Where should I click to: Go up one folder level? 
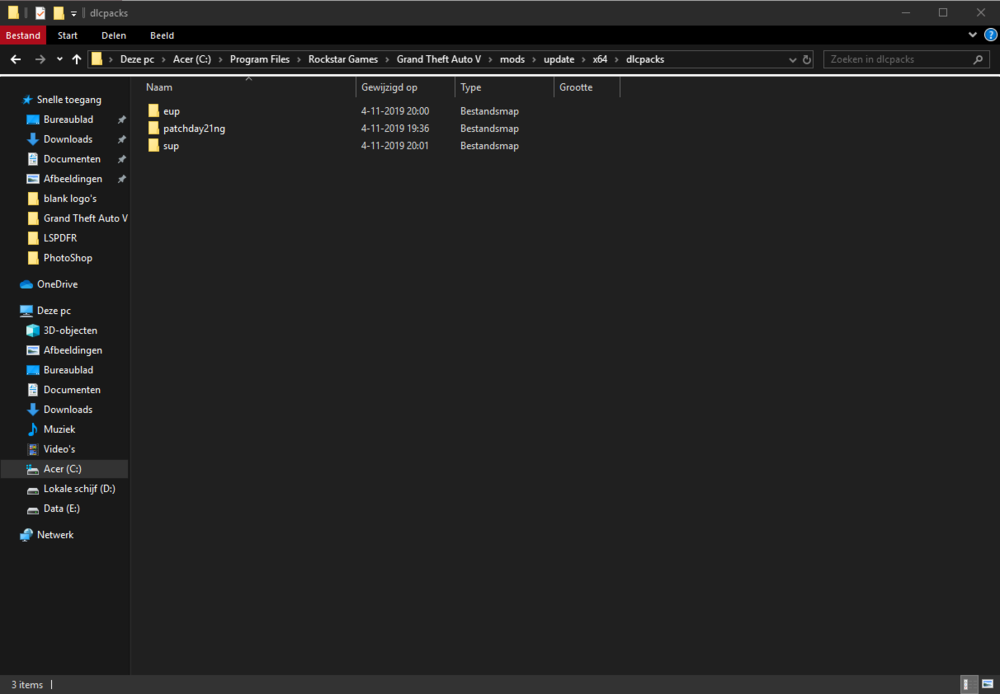point(77,59)
